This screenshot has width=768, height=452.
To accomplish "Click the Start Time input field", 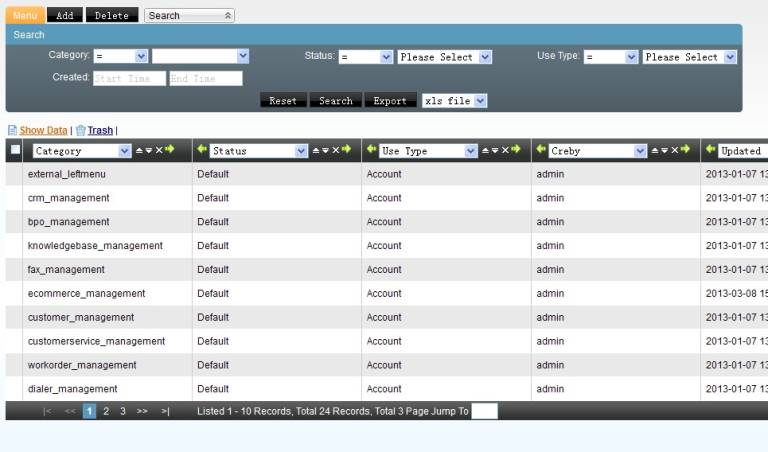I will click(x=129, y=78).
